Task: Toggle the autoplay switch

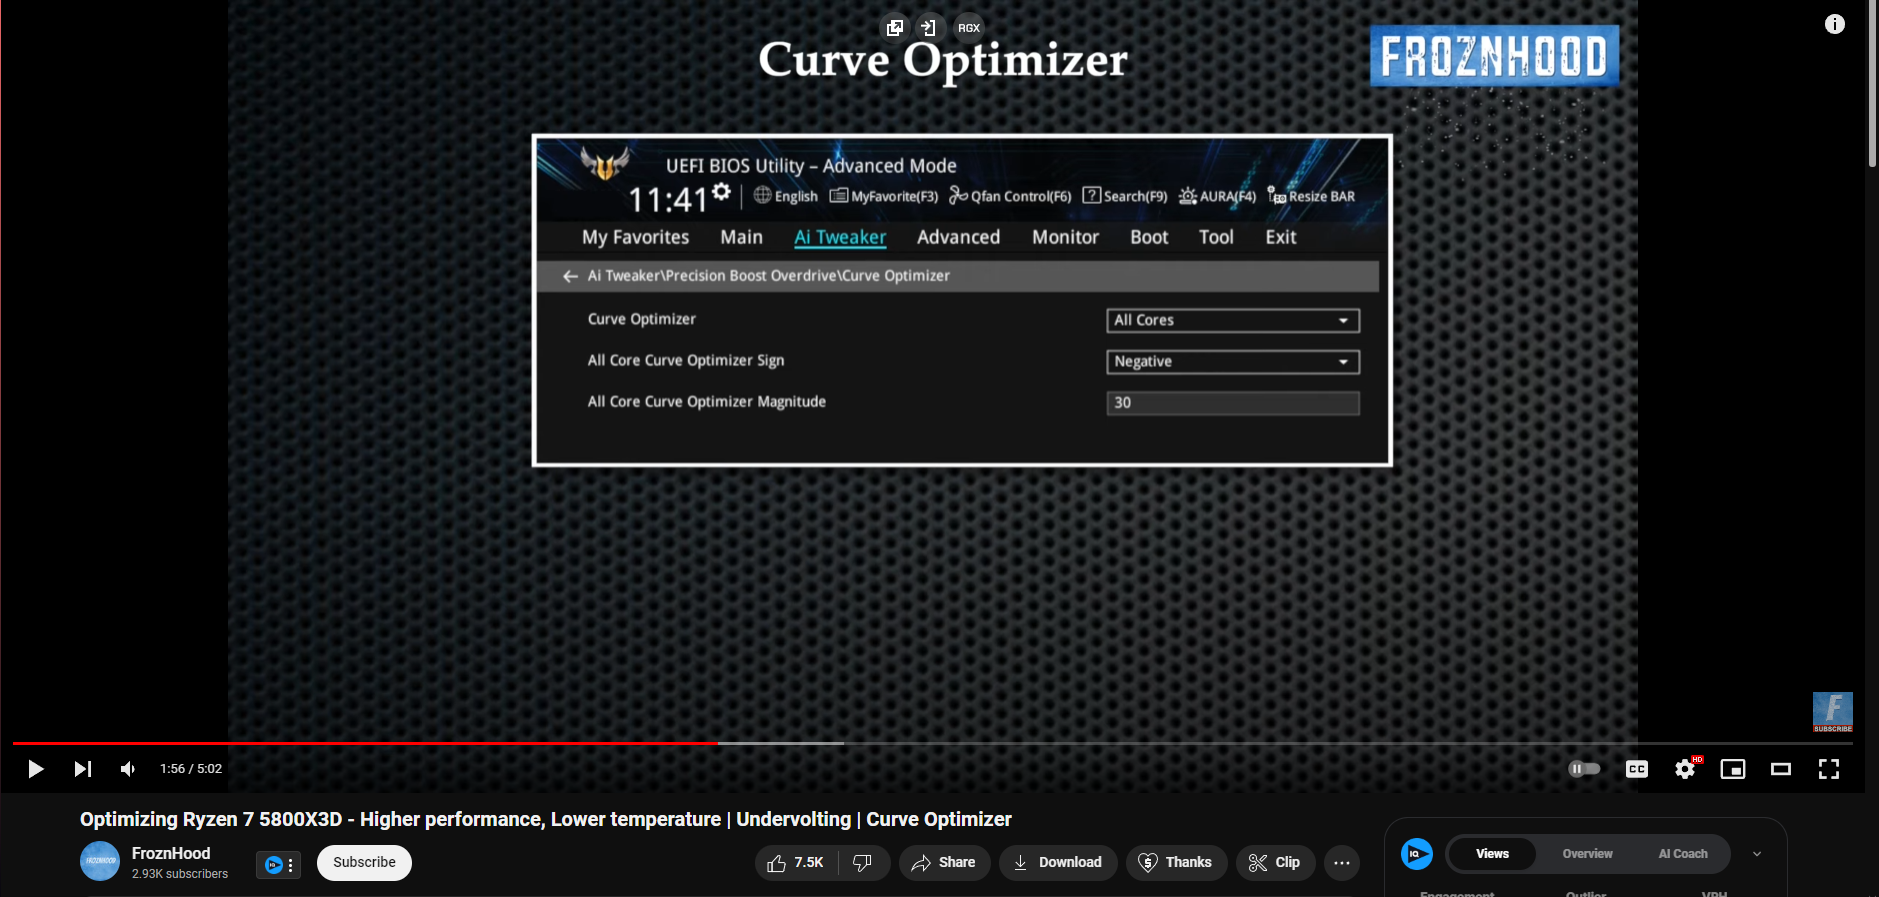Action: click(1584, 769)
